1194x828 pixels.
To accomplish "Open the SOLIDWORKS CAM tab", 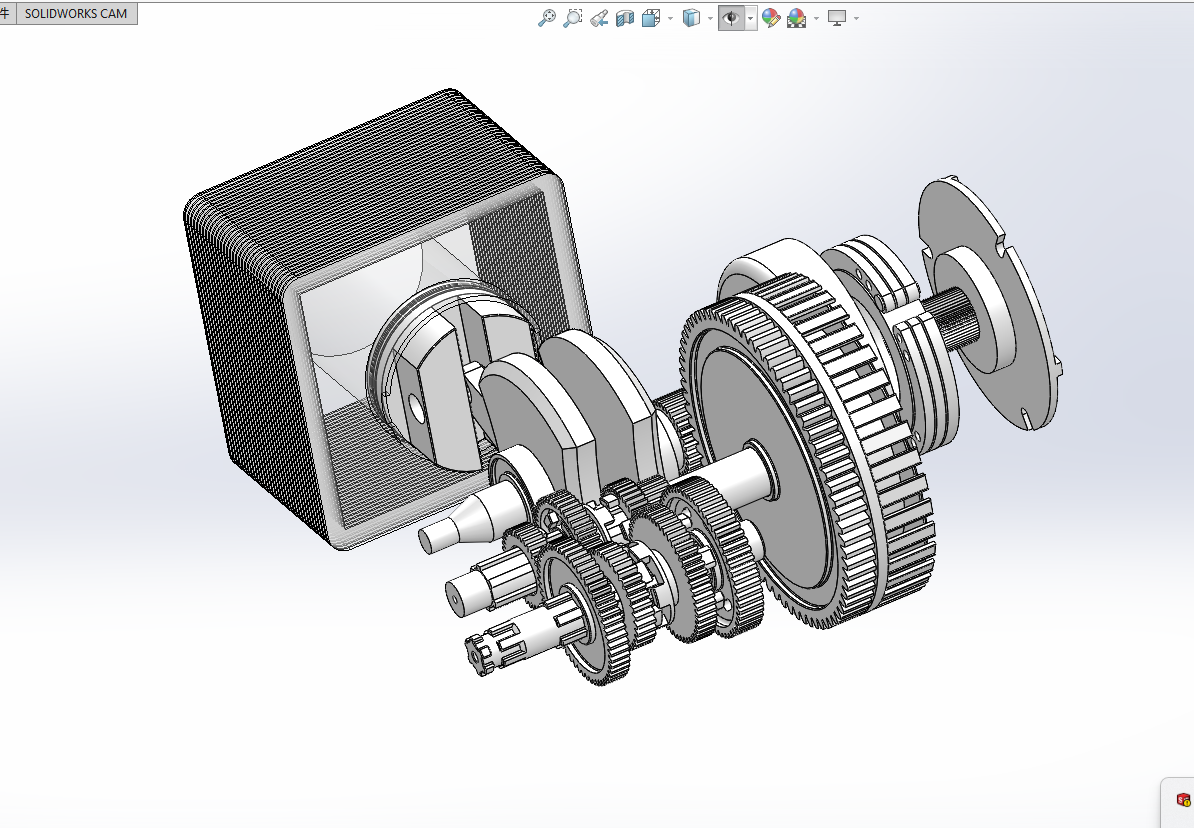I will pos(76,14).
